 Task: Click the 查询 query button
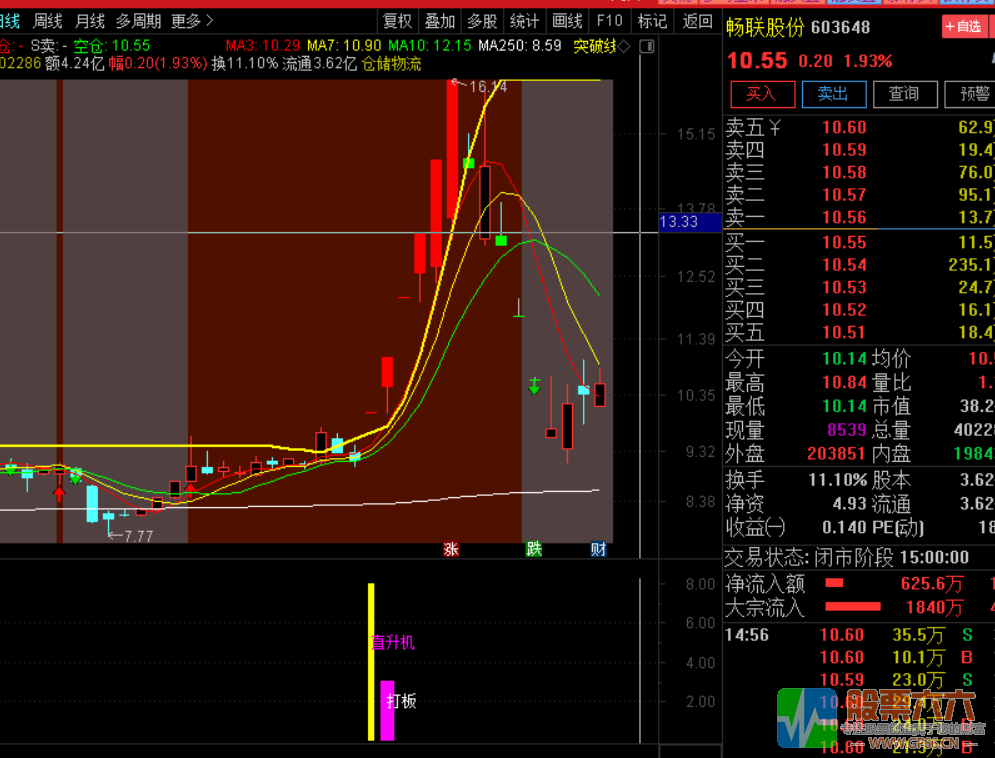905,95
